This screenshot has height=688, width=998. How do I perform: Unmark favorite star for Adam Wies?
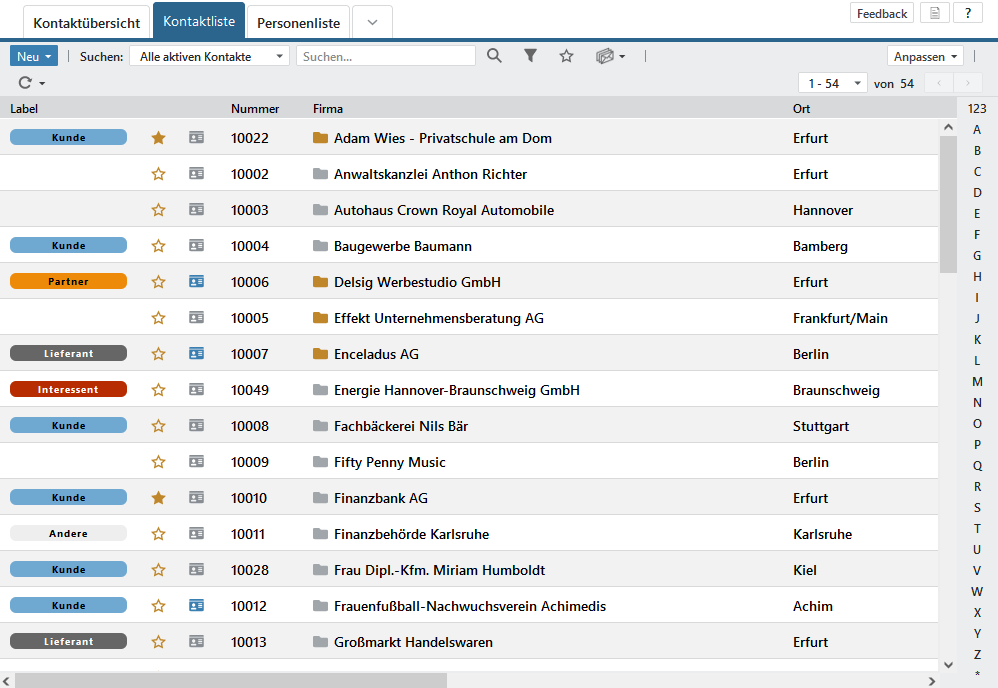158,138
